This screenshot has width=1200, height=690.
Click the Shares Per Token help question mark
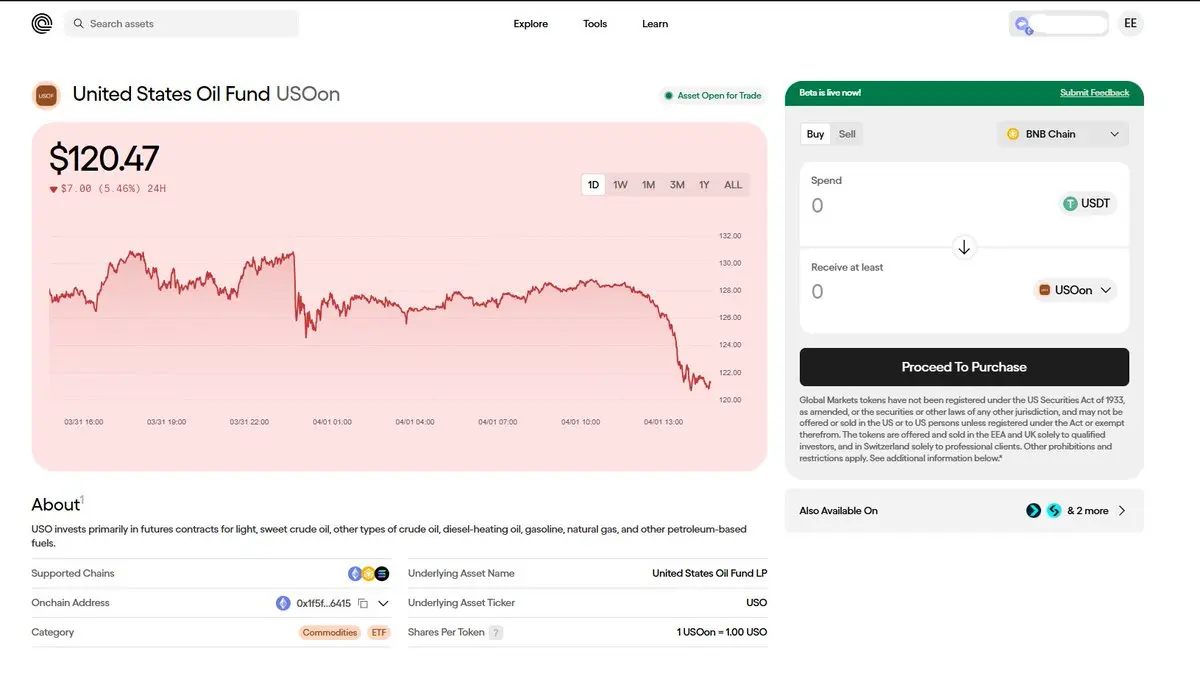(496, 633)
